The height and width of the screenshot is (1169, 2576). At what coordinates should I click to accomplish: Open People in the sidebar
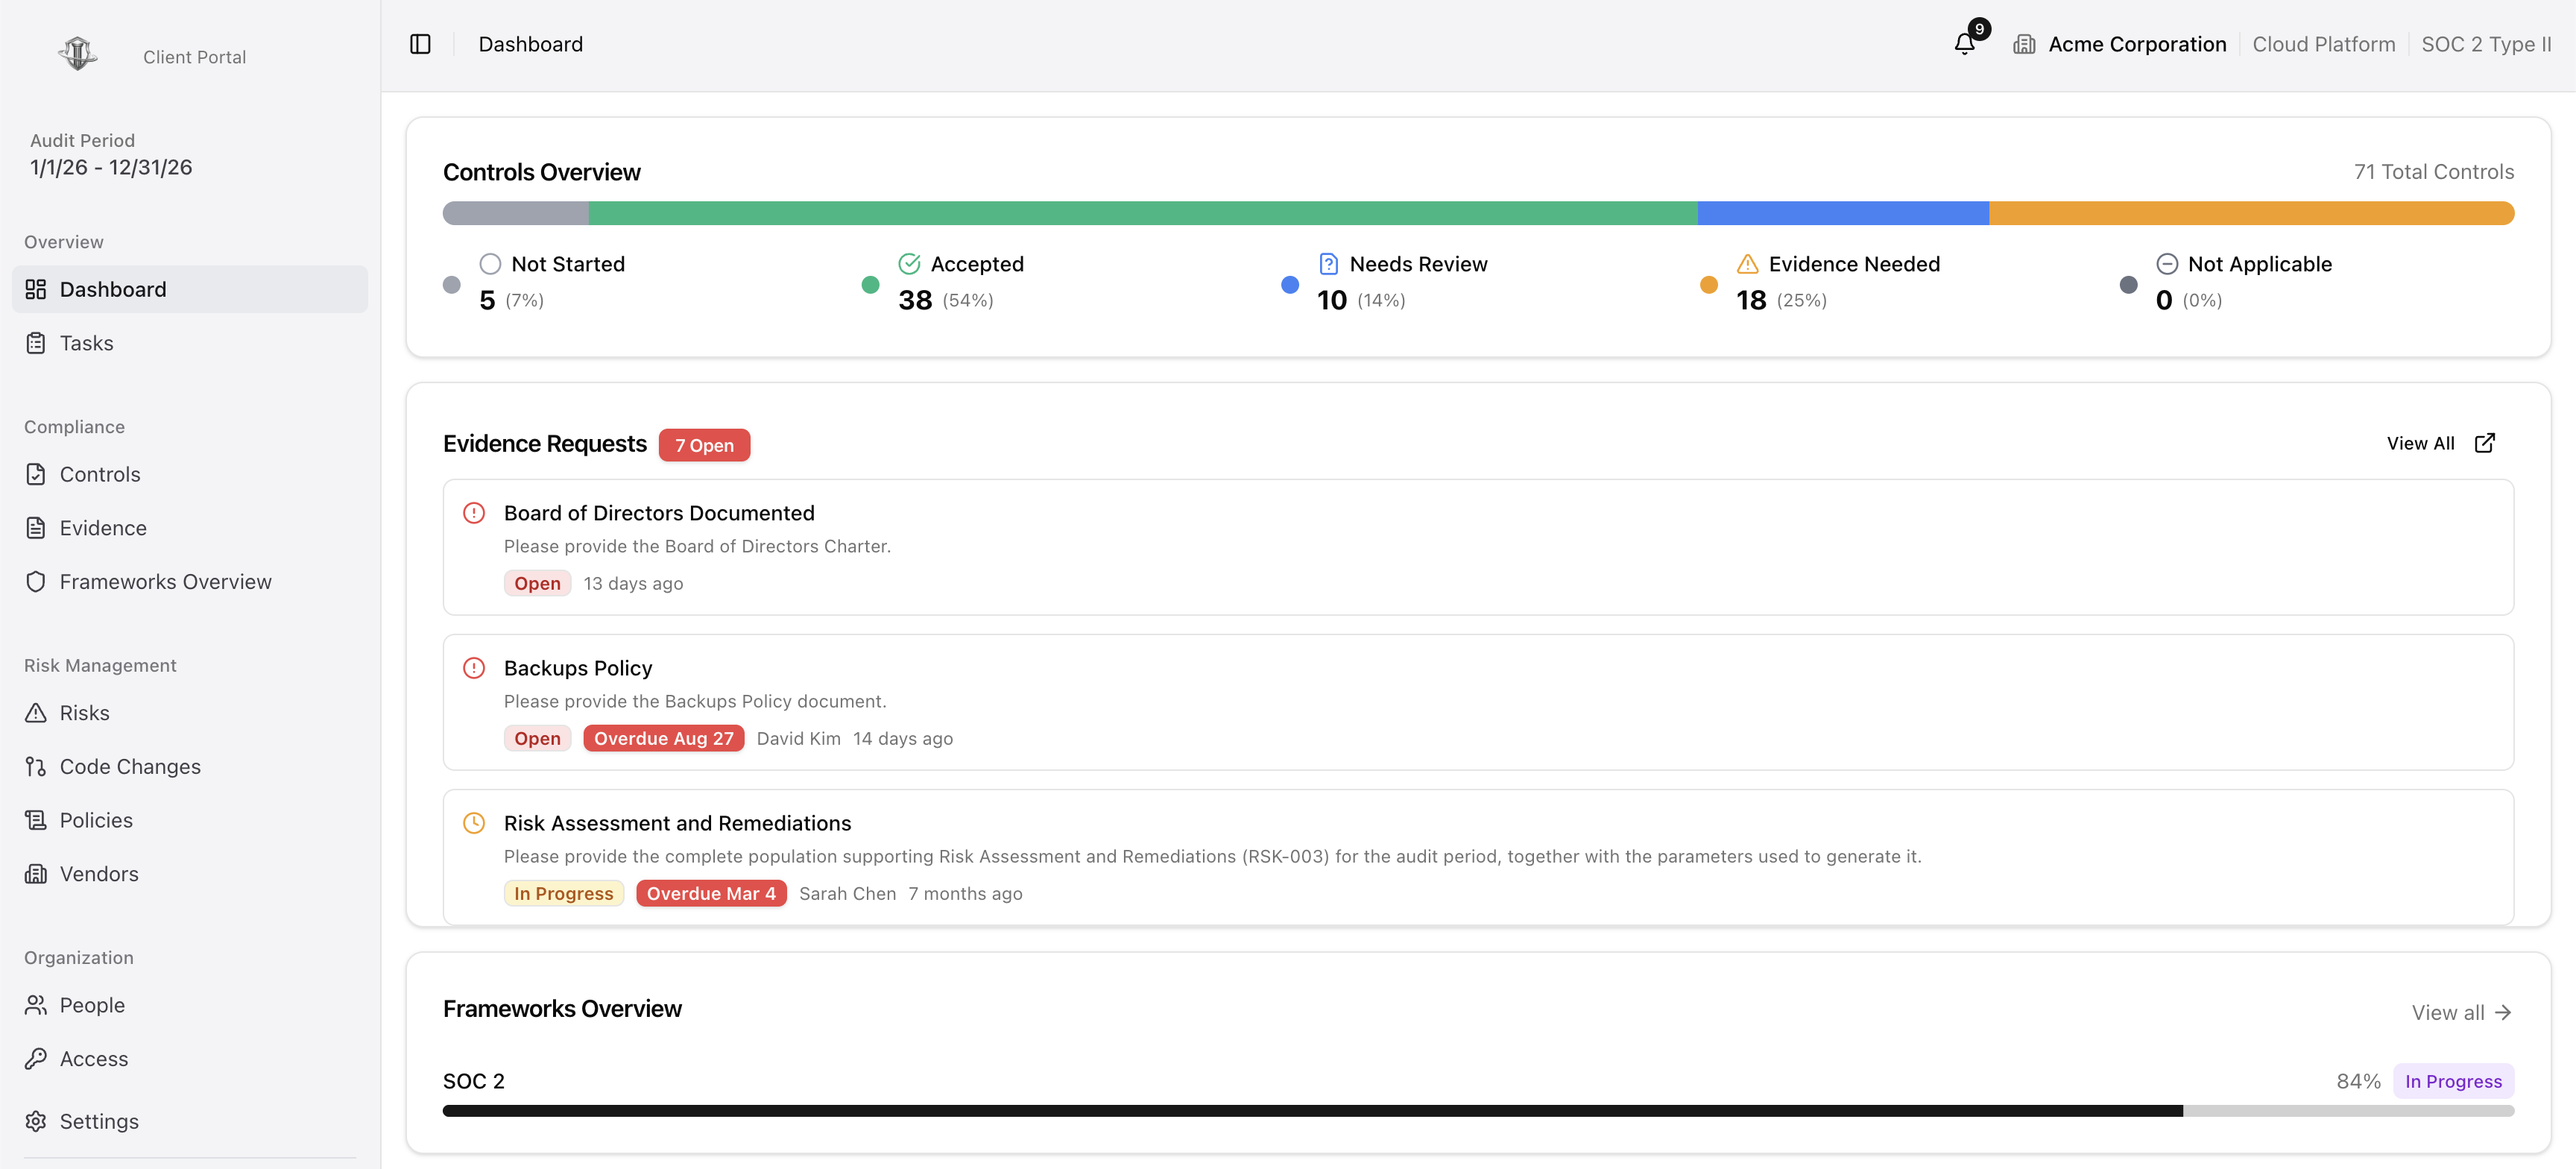click(x=190, y=1005)
